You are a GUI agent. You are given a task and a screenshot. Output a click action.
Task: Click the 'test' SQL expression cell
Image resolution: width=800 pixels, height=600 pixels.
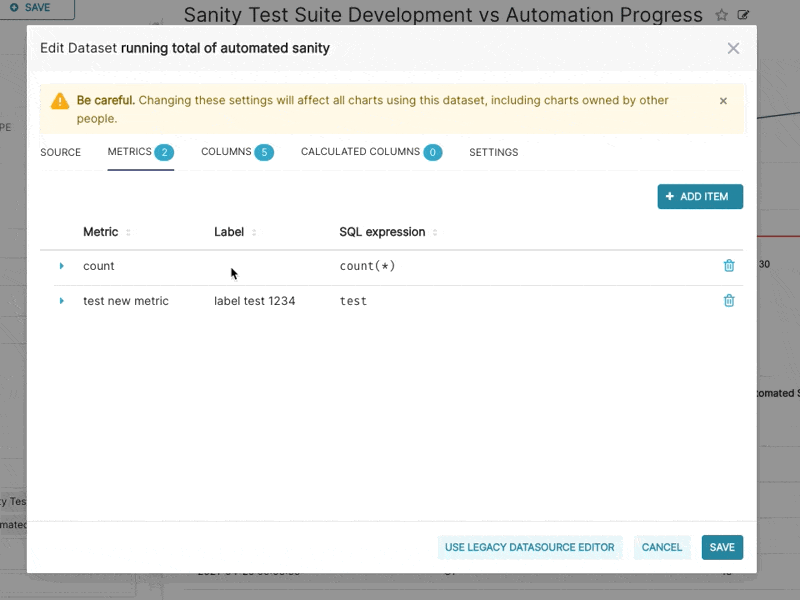[353, 301]
